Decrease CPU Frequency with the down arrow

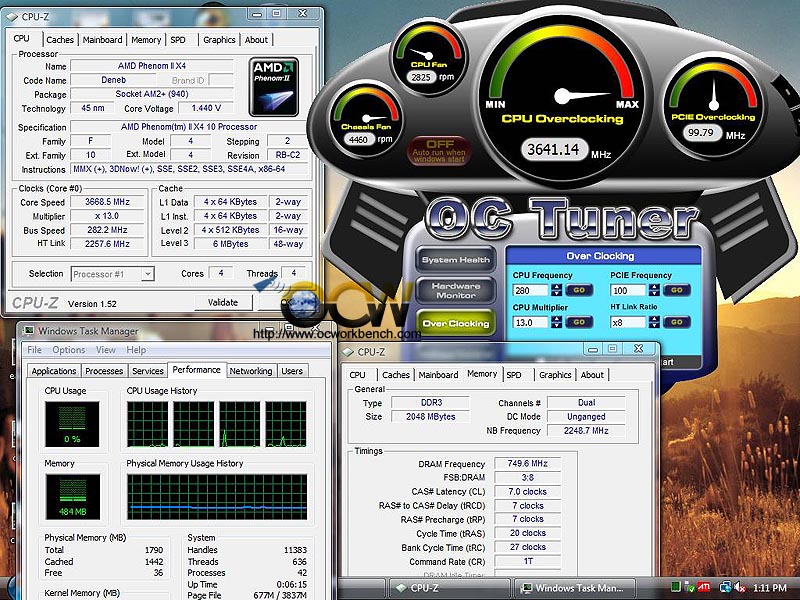[557, 293]
